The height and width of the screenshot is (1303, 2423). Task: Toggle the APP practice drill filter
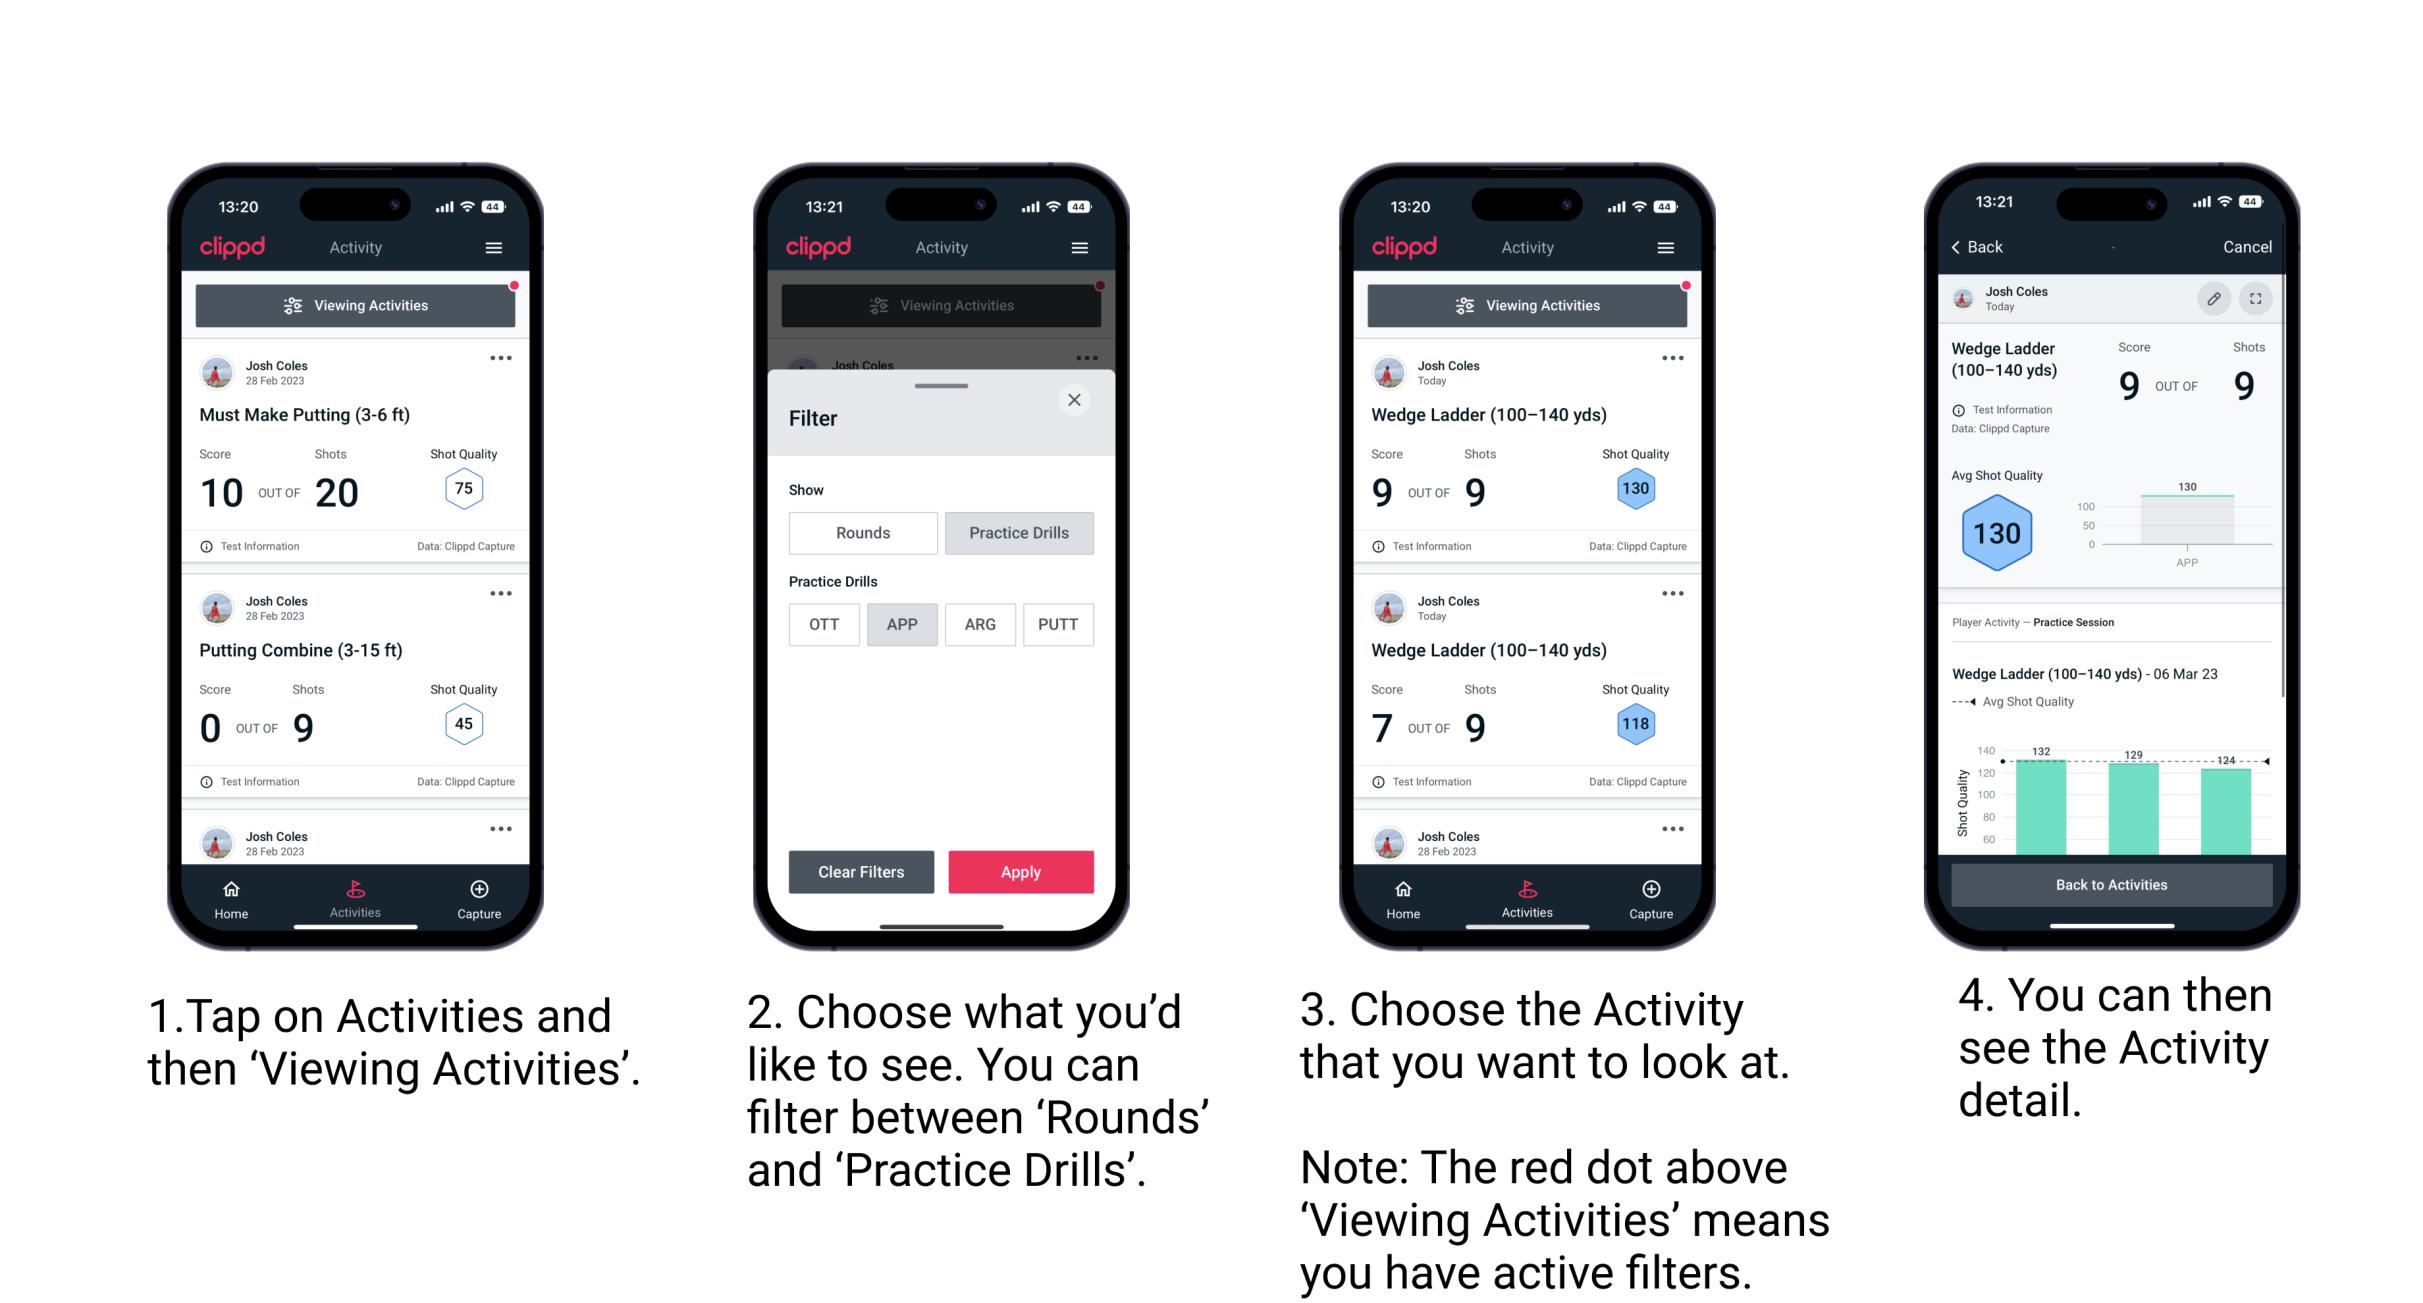(899, 624)
